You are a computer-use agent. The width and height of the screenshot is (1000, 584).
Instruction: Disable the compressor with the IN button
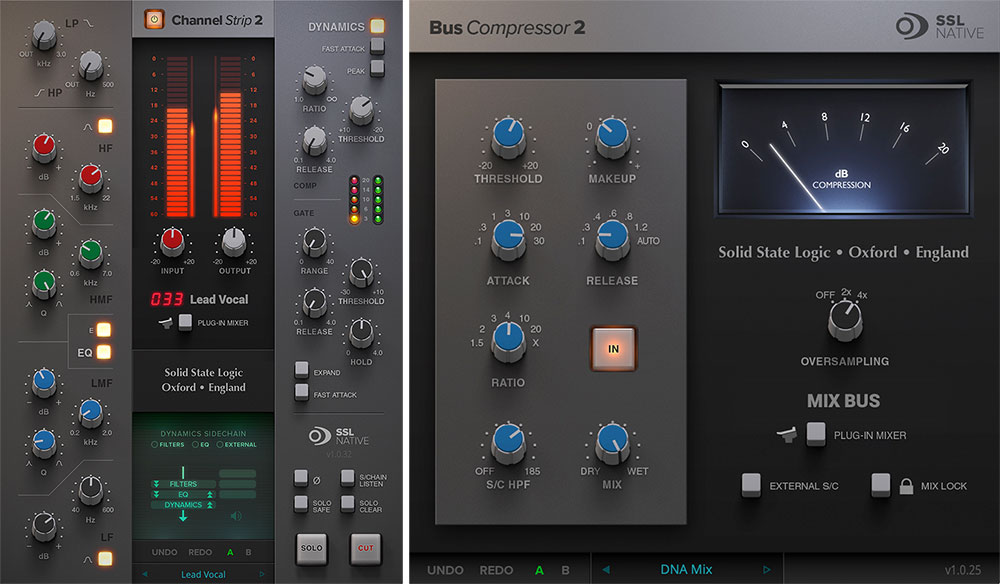tap(613, 347)
